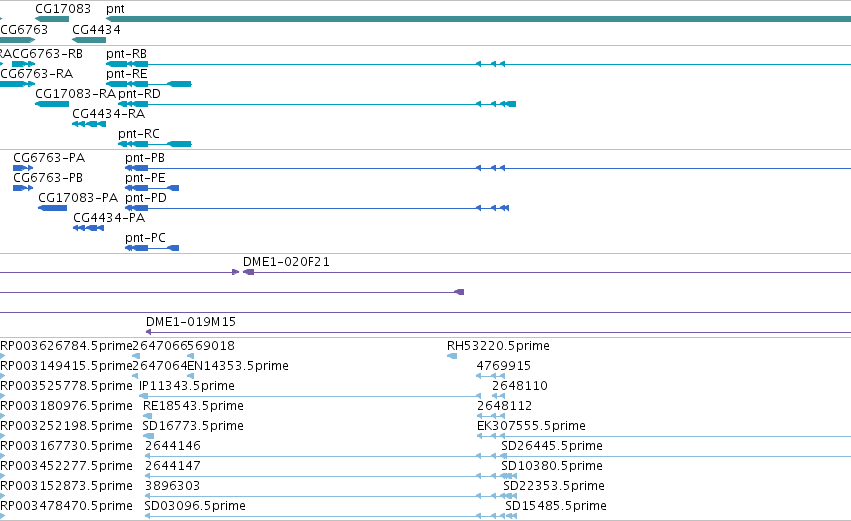Select the pnt gene label

tap(115, 9)
